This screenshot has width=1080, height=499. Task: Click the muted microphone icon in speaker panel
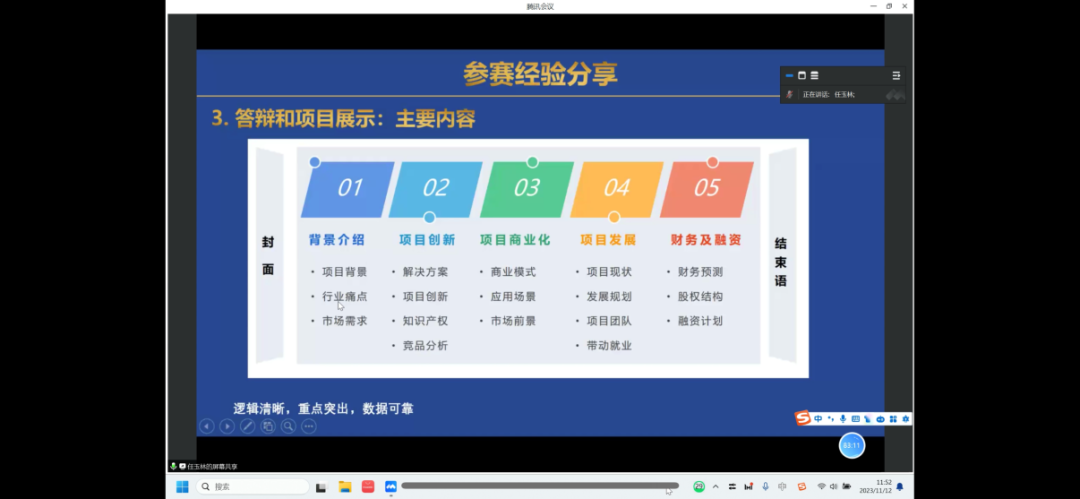pyautogui.click(x=790, y=94)
